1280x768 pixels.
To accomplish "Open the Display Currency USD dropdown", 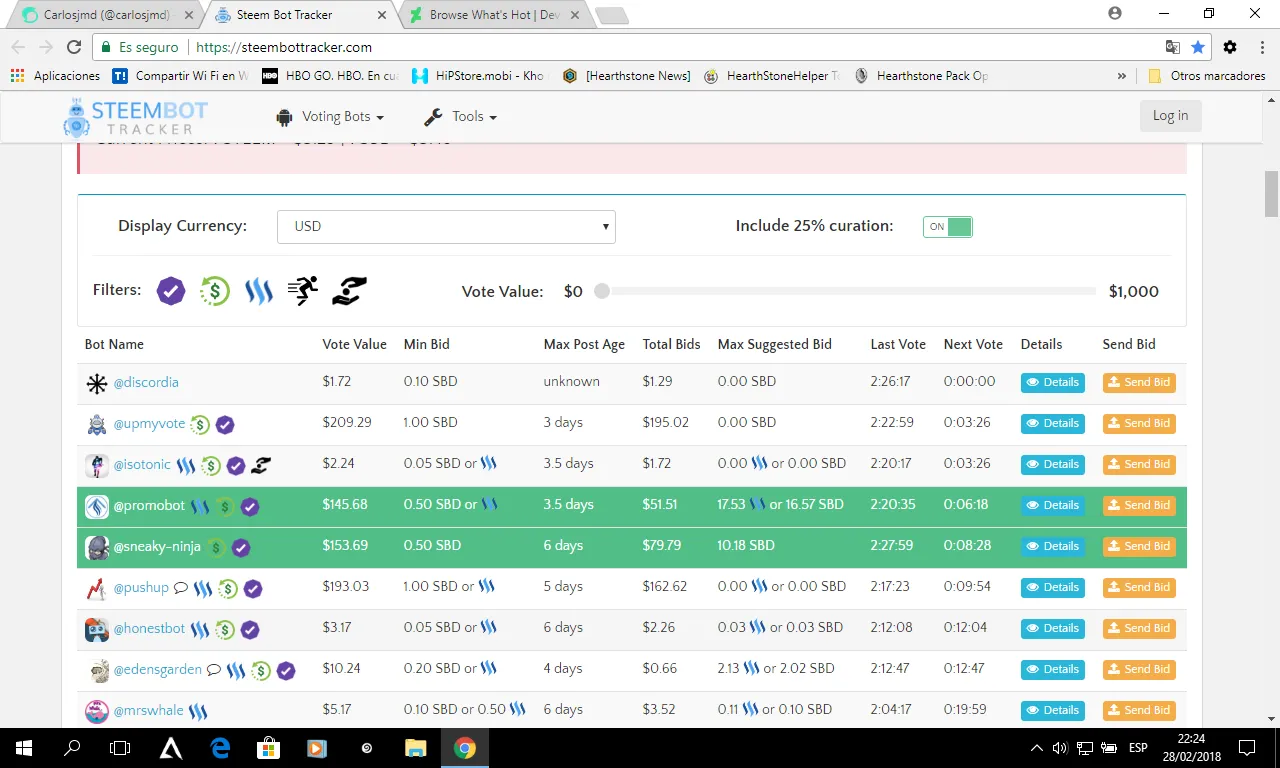I will point(446,227).
